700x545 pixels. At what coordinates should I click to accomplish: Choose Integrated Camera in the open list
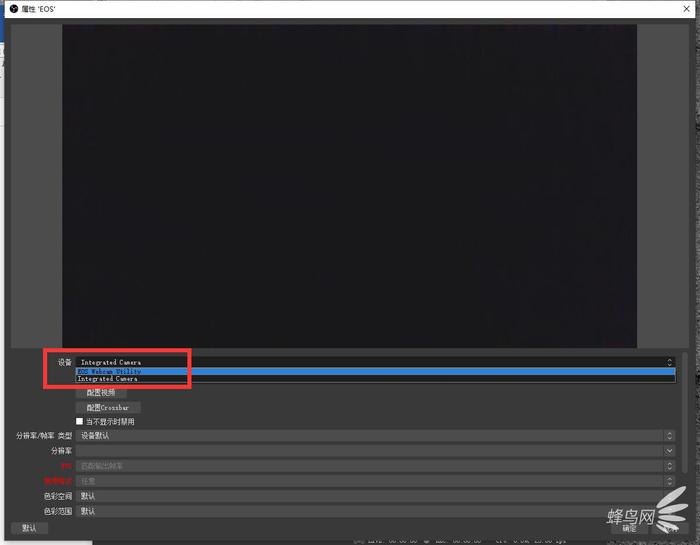tap(375, 379)
